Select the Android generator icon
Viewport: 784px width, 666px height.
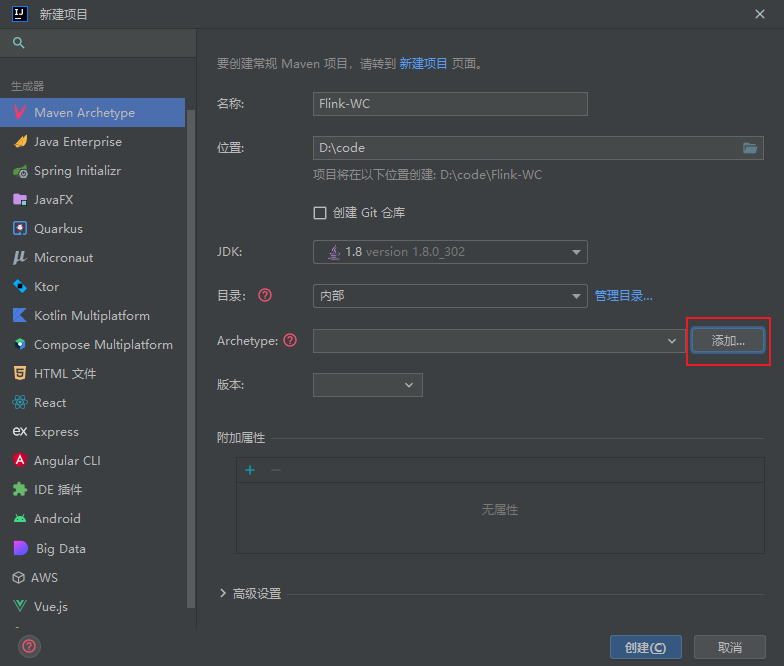[x=19, y=519]
